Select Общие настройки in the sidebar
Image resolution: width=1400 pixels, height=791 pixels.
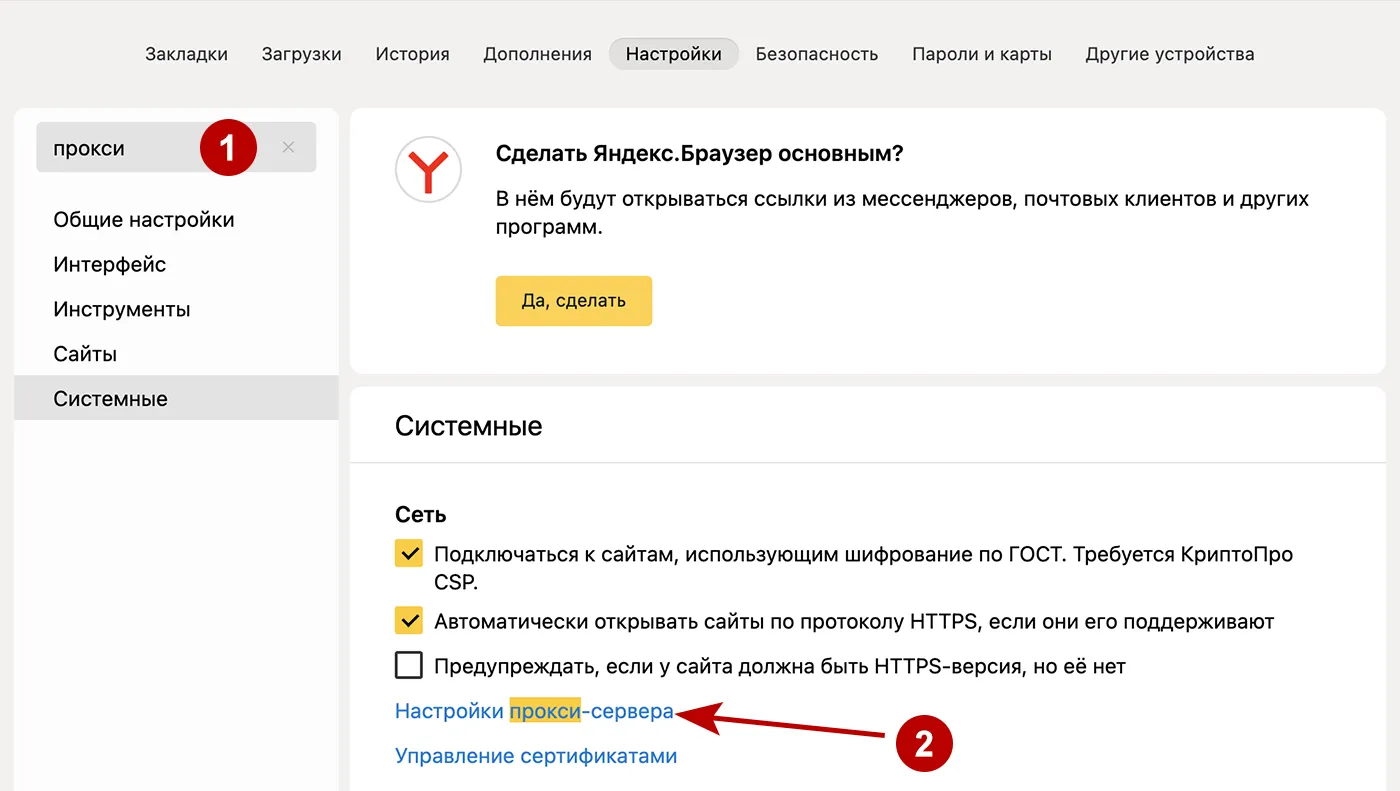(143, 219)
